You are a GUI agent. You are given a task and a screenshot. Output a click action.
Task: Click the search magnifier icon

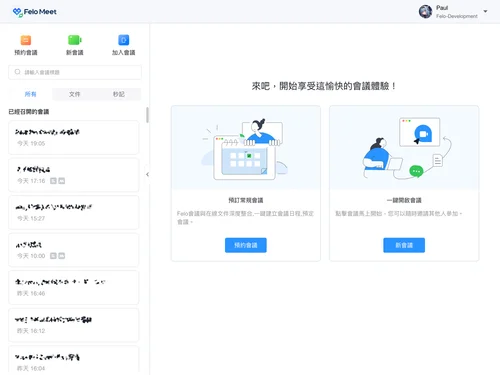(18, 72)
